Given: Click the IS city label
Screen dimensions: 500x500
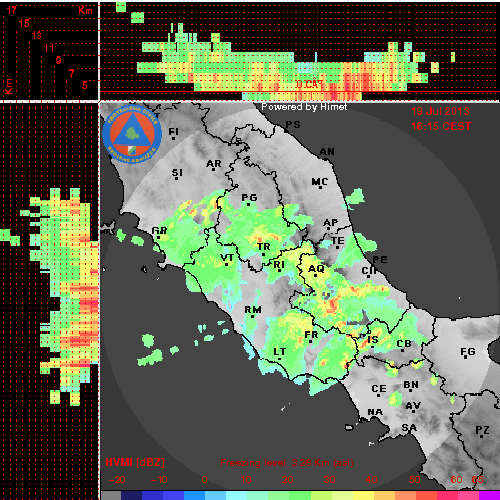Looking at the screenshot, I should click(x=373, y=340).
